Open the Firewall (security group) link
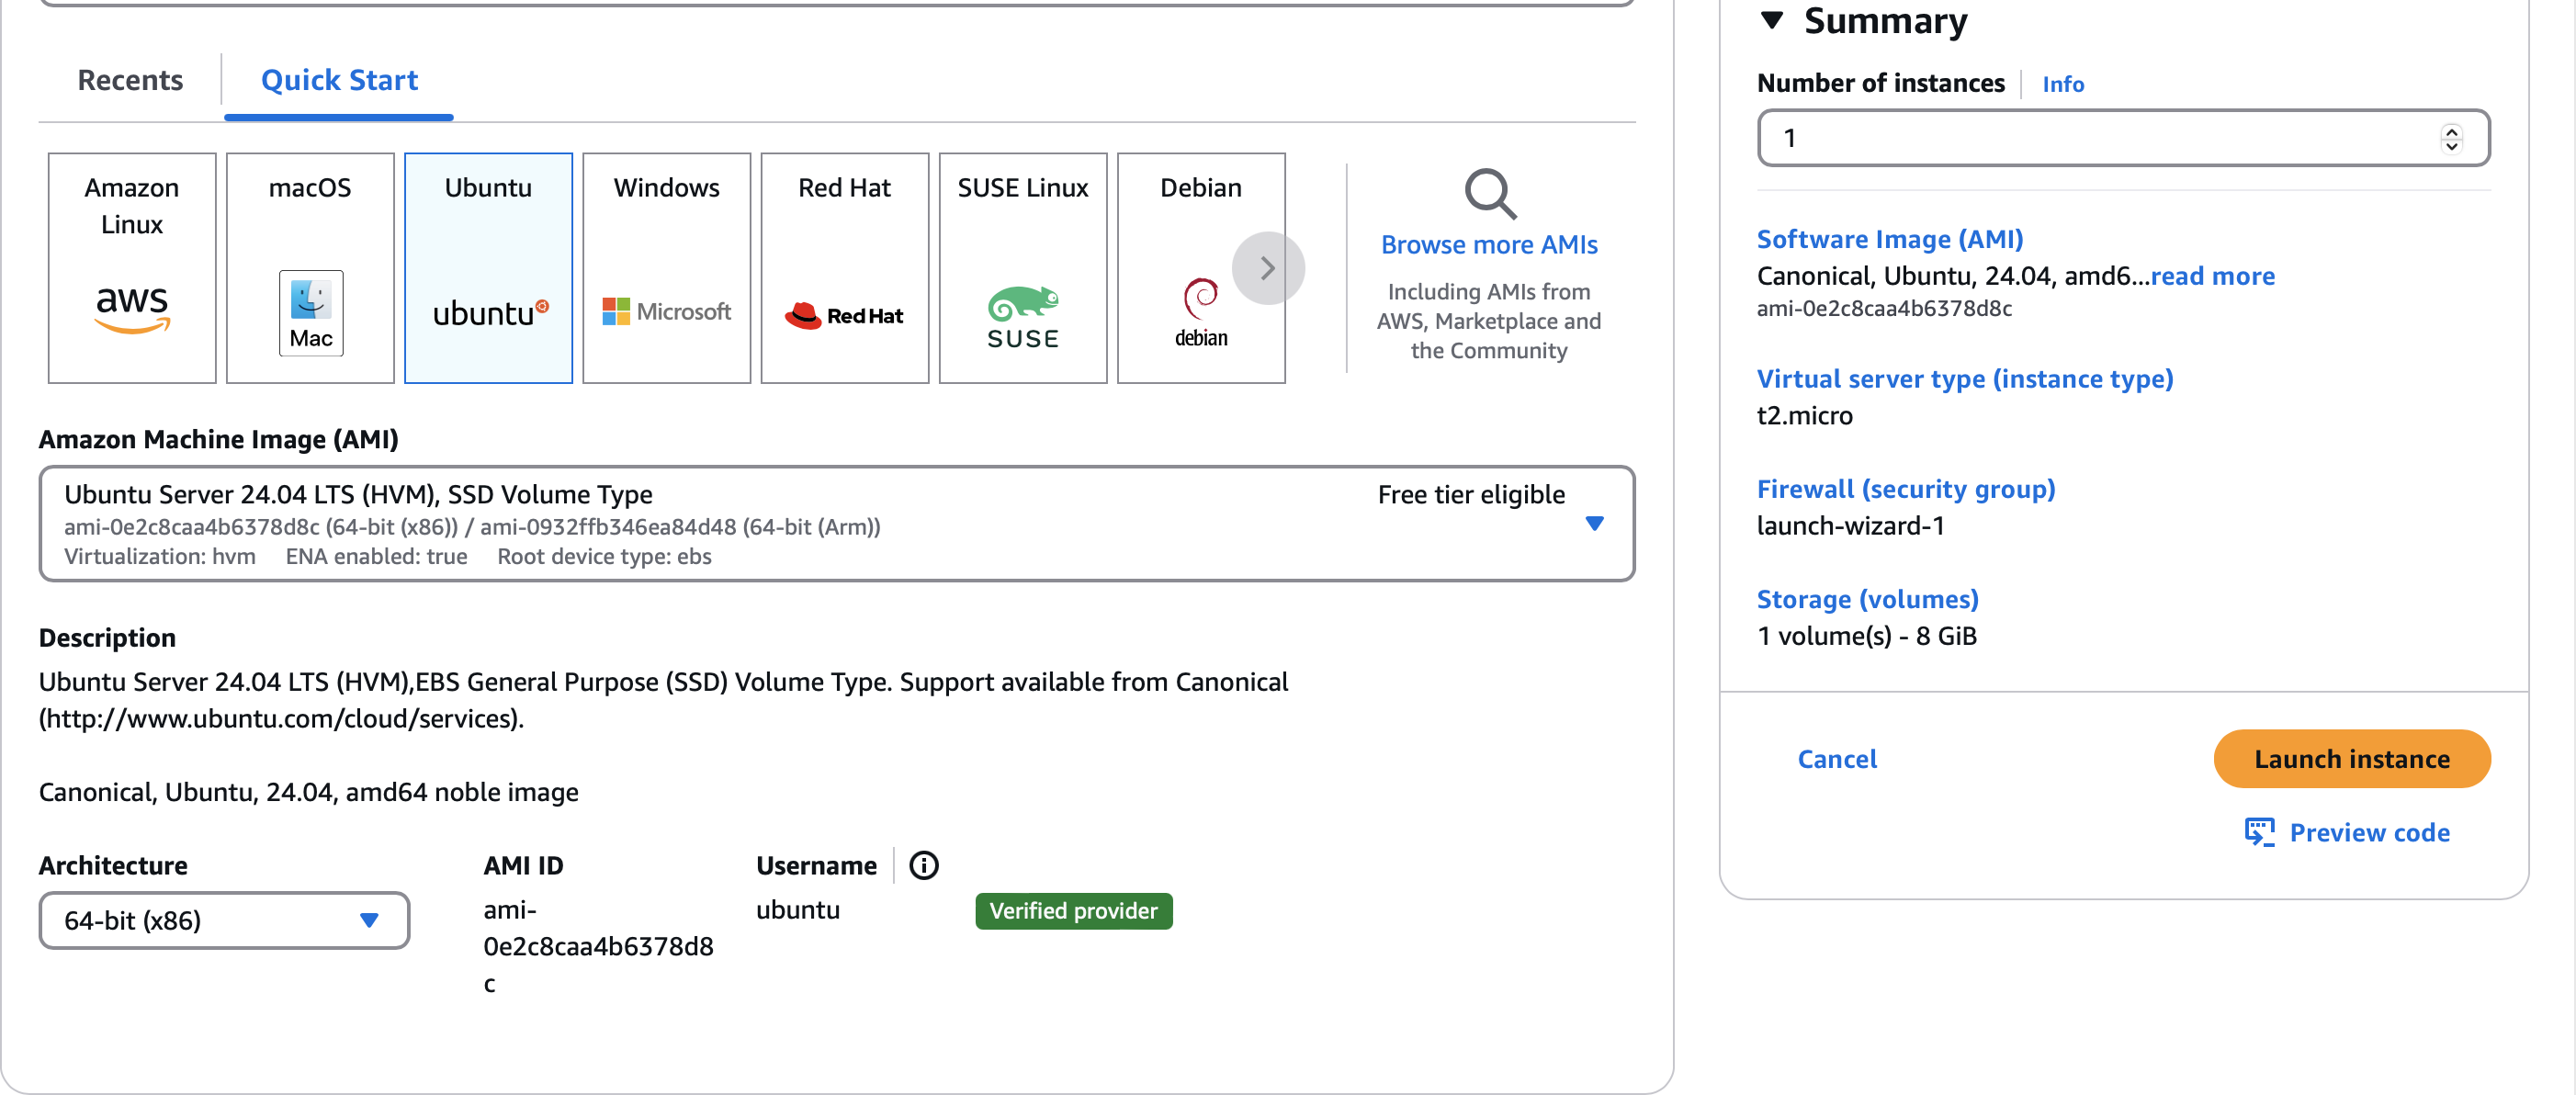 click(1905, 489)
